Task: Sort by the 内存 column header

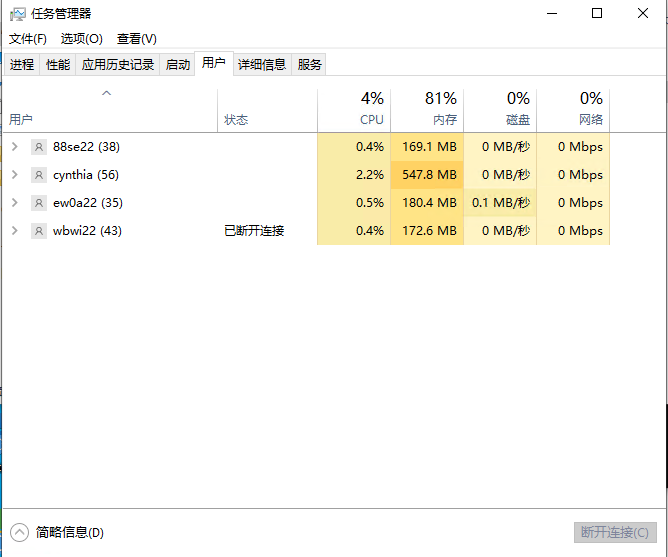Action: 427,111
